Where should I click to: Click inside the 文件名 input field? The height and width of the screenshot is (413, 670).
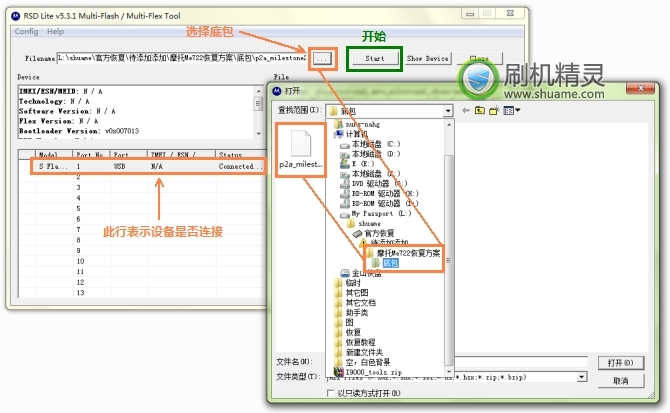520,362
